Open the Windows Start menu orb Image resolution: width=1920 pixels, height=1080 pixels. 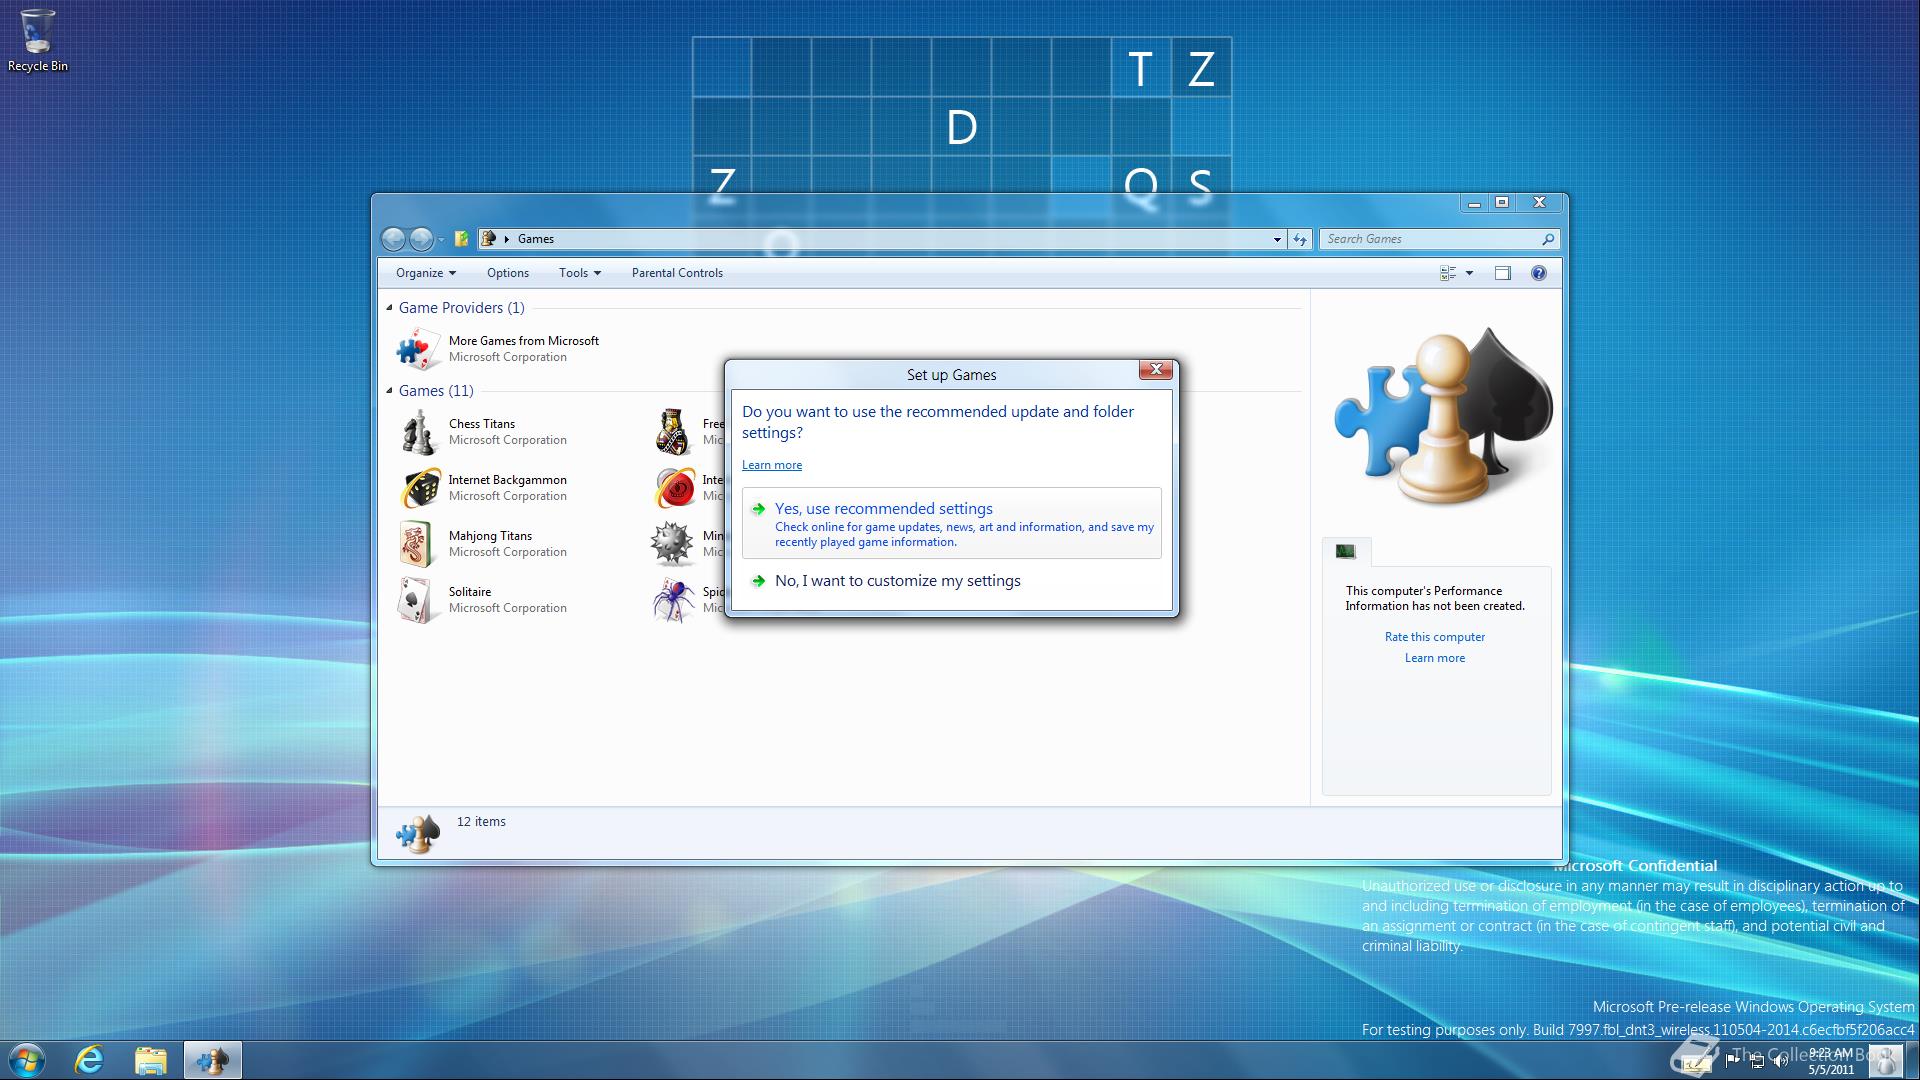coord(27,1060)
